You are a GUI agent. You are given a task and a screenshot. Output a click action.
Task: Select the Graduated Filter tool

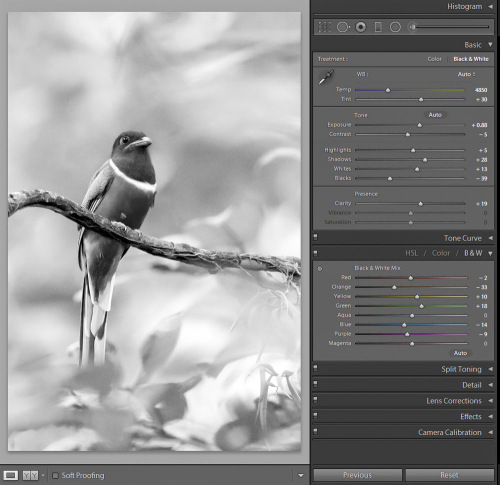tap(378, 27)
